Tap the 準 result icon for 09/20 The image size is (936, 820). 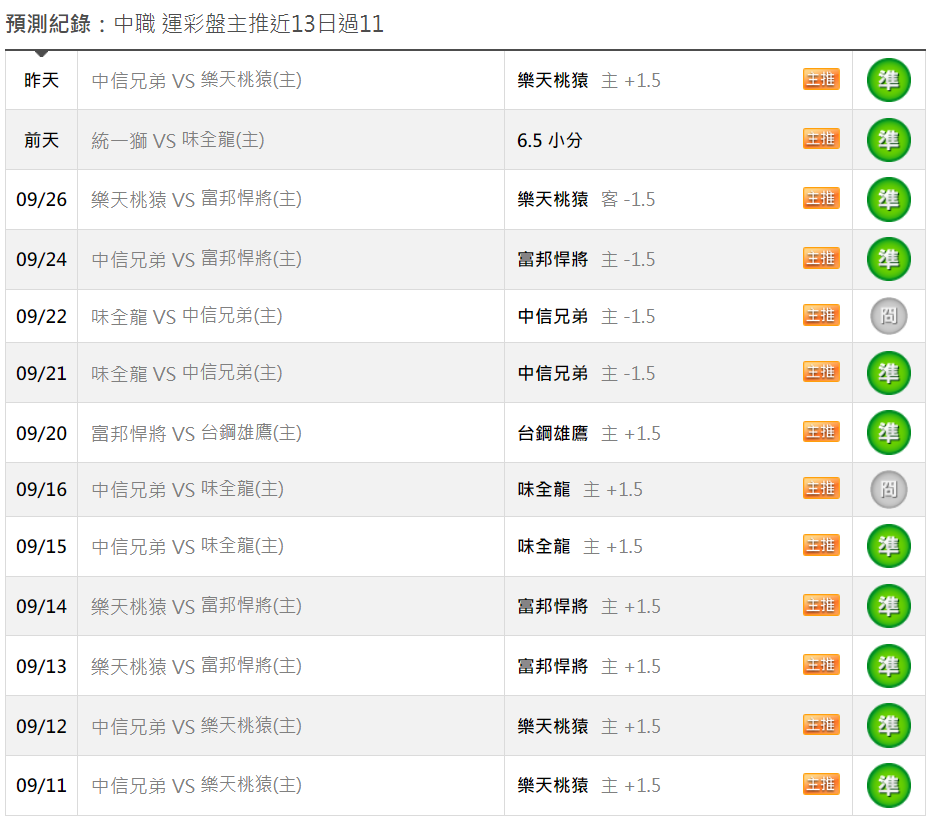tap(888, 433)
